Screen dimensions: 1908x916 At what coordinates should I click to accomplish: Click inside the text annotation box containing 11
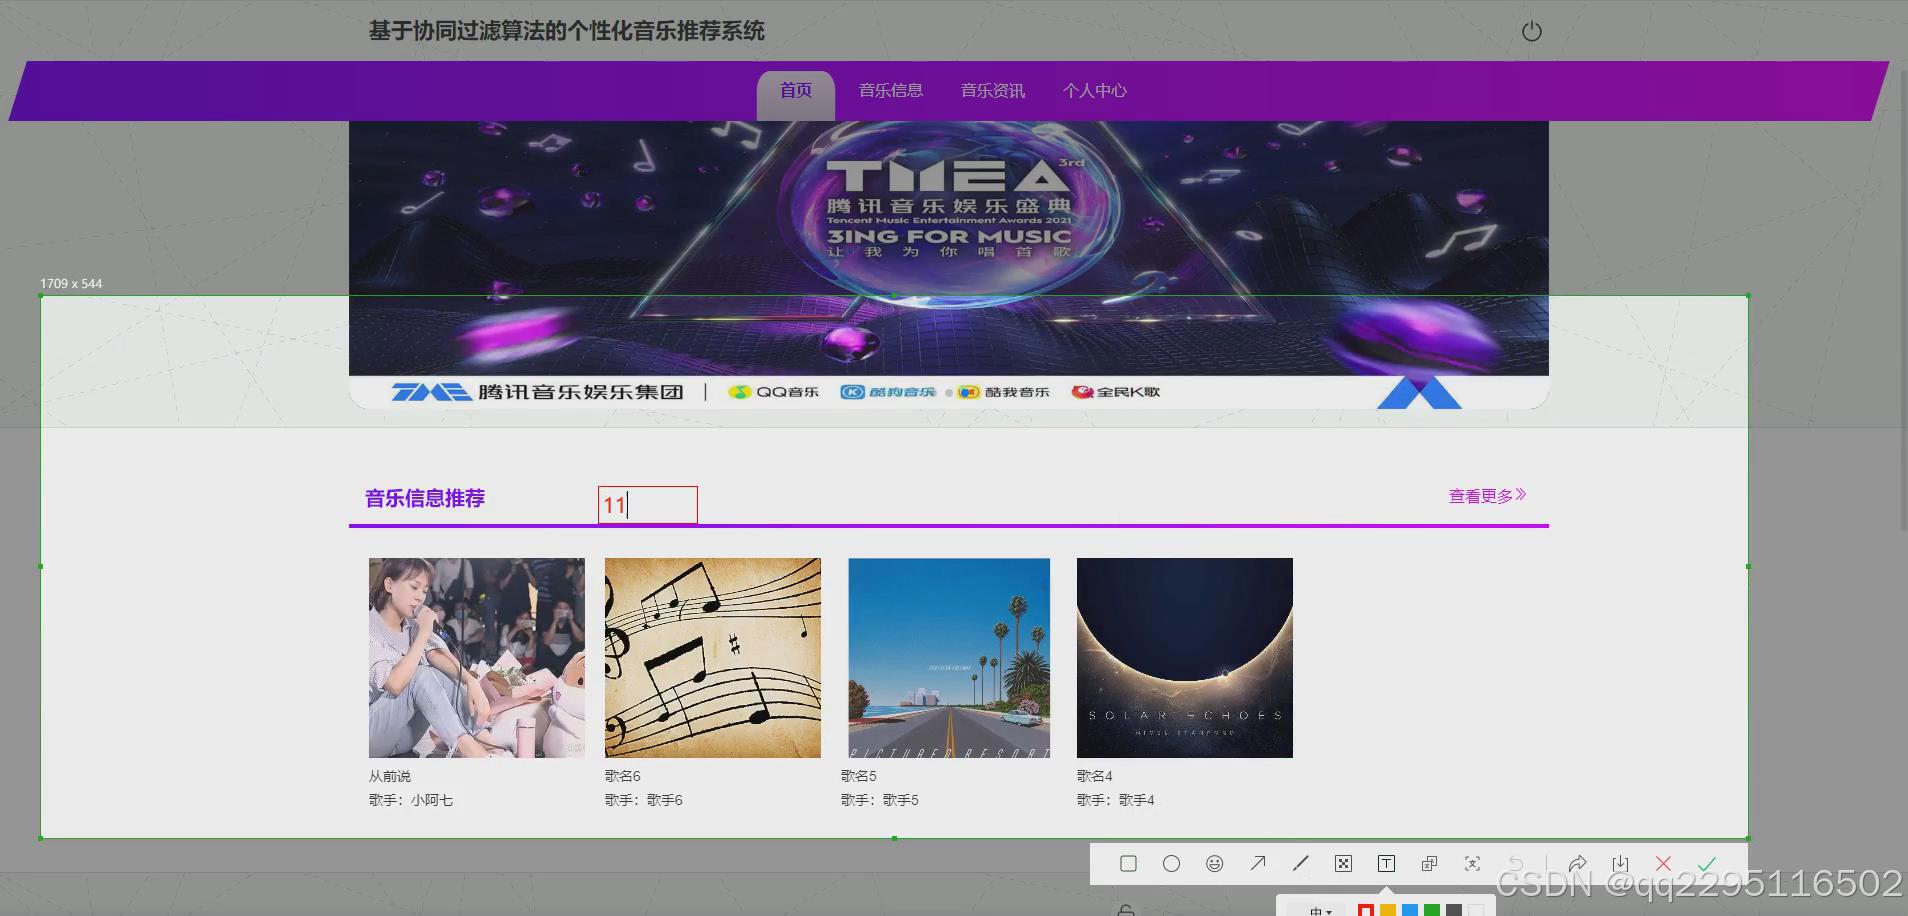(648, 505)
